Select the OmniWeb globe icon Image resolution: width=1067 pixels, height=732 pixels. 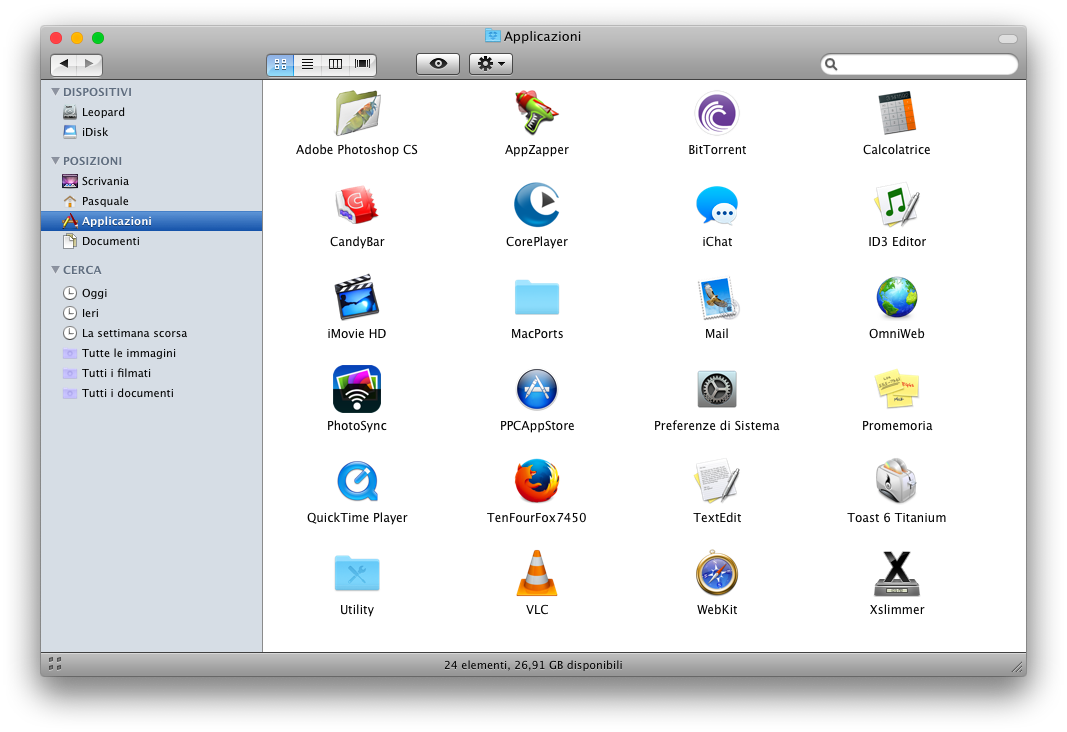coord(896,297)
